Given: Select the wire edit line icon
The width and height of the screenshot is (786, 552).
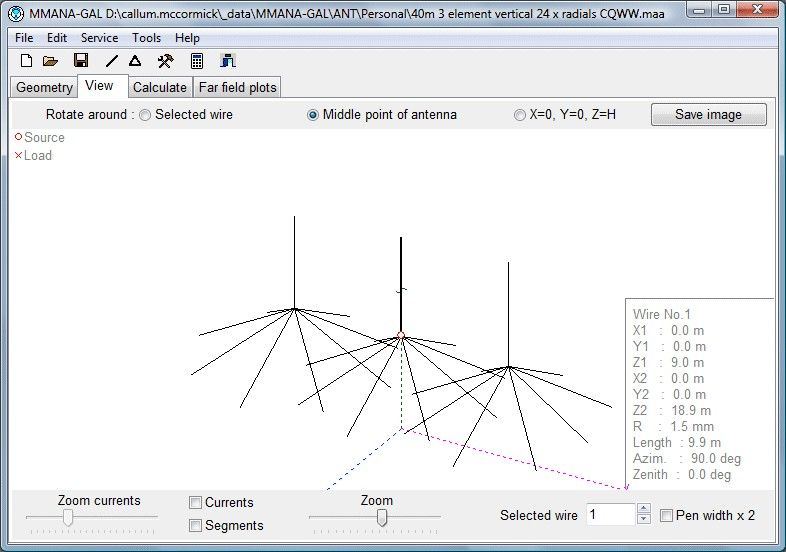Looking at the screenshot, I should [x=111, y=61].
